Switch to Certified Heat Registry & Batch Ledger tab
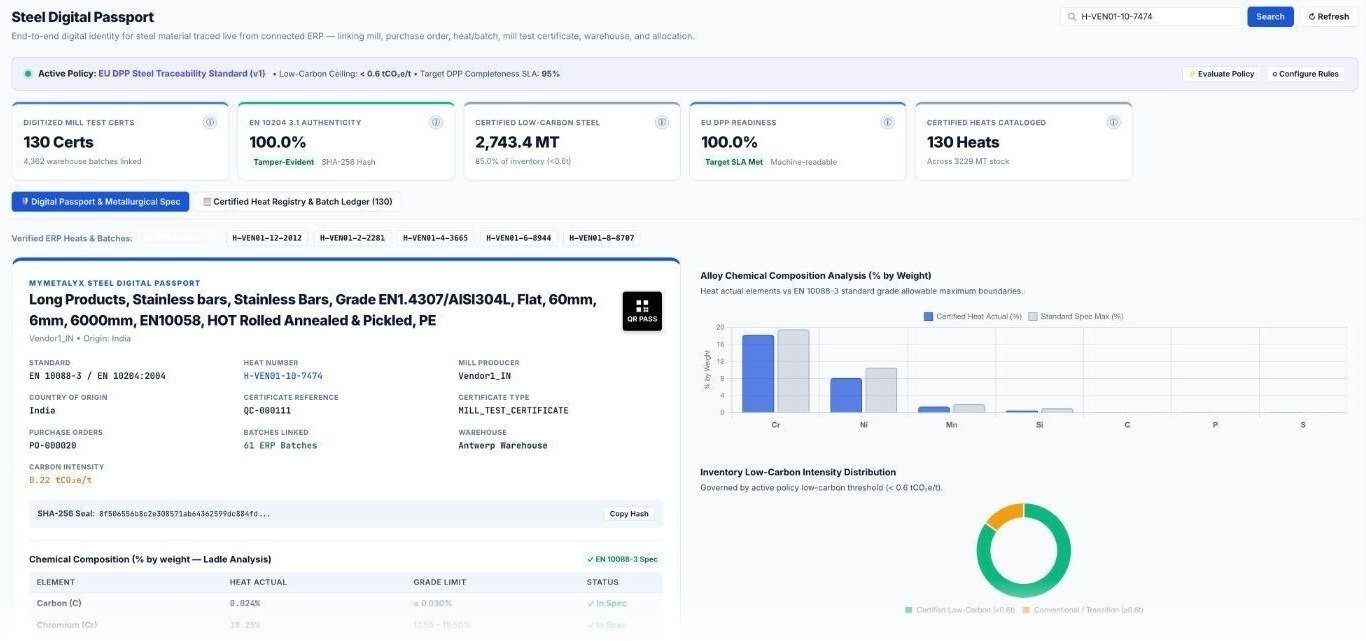 (x=297, y=201)
